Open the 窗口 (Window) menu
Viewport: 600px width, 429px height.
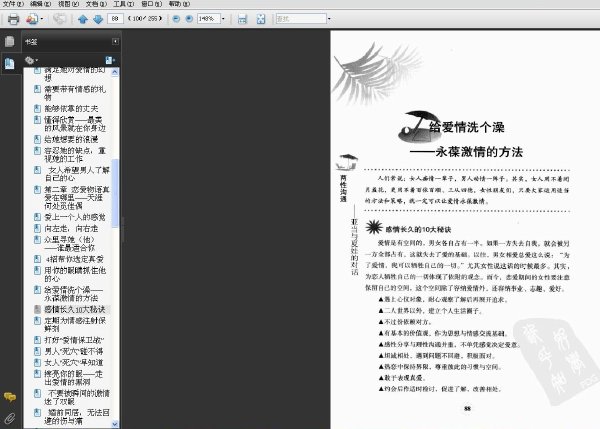pos(152,4)
